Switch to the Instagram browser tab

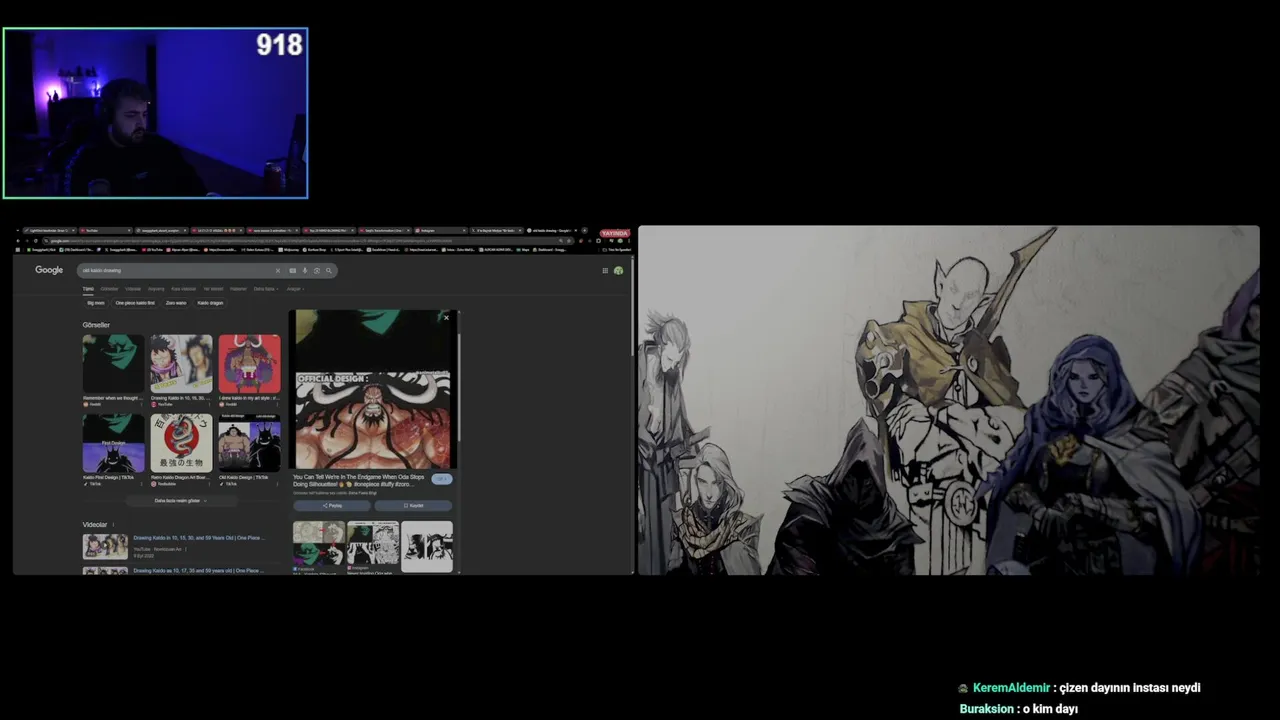(440, 230)
